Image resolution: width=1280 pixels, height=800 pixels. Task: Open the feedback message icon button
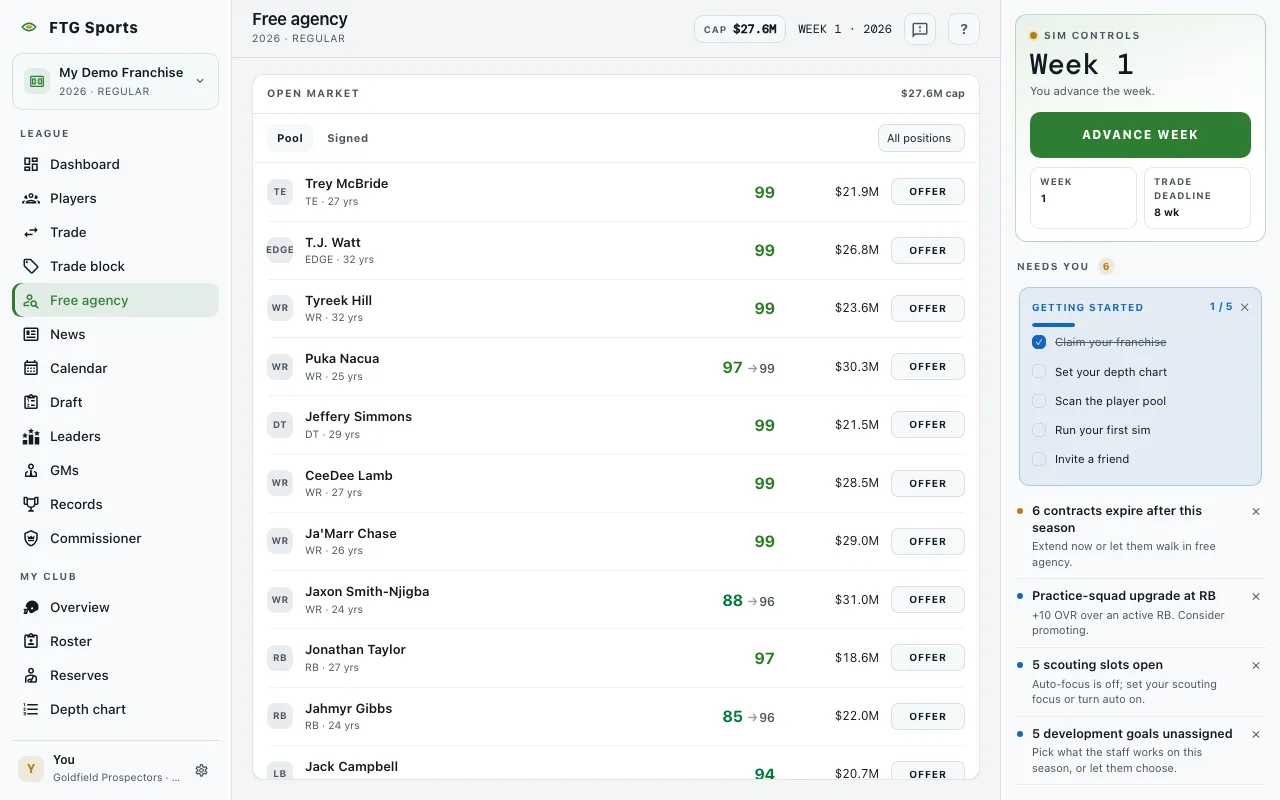[x=920, y=29]
